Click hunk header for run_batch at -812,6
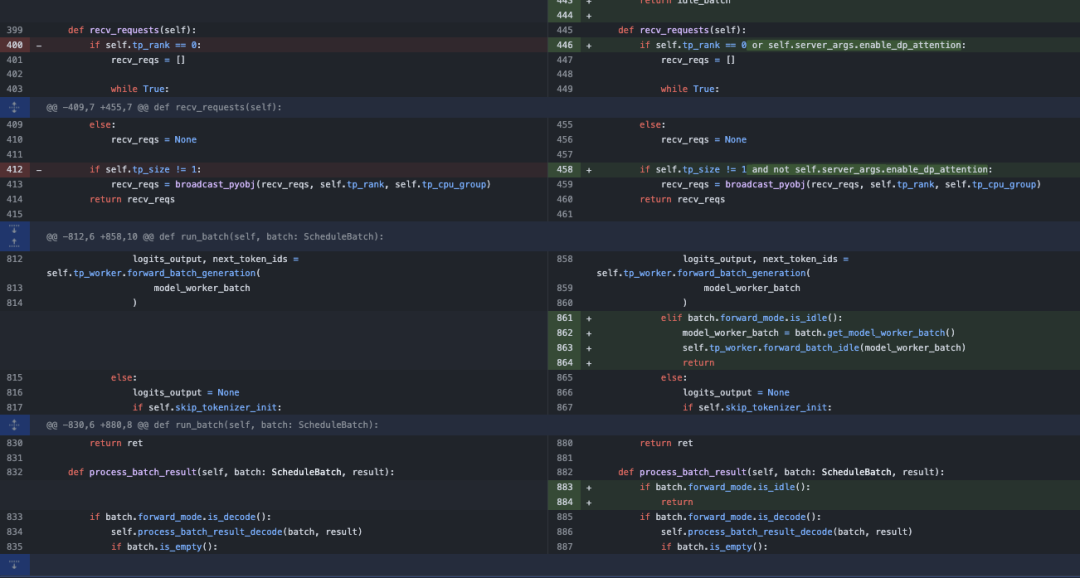1080x578 pixels. tap(215, 236)
